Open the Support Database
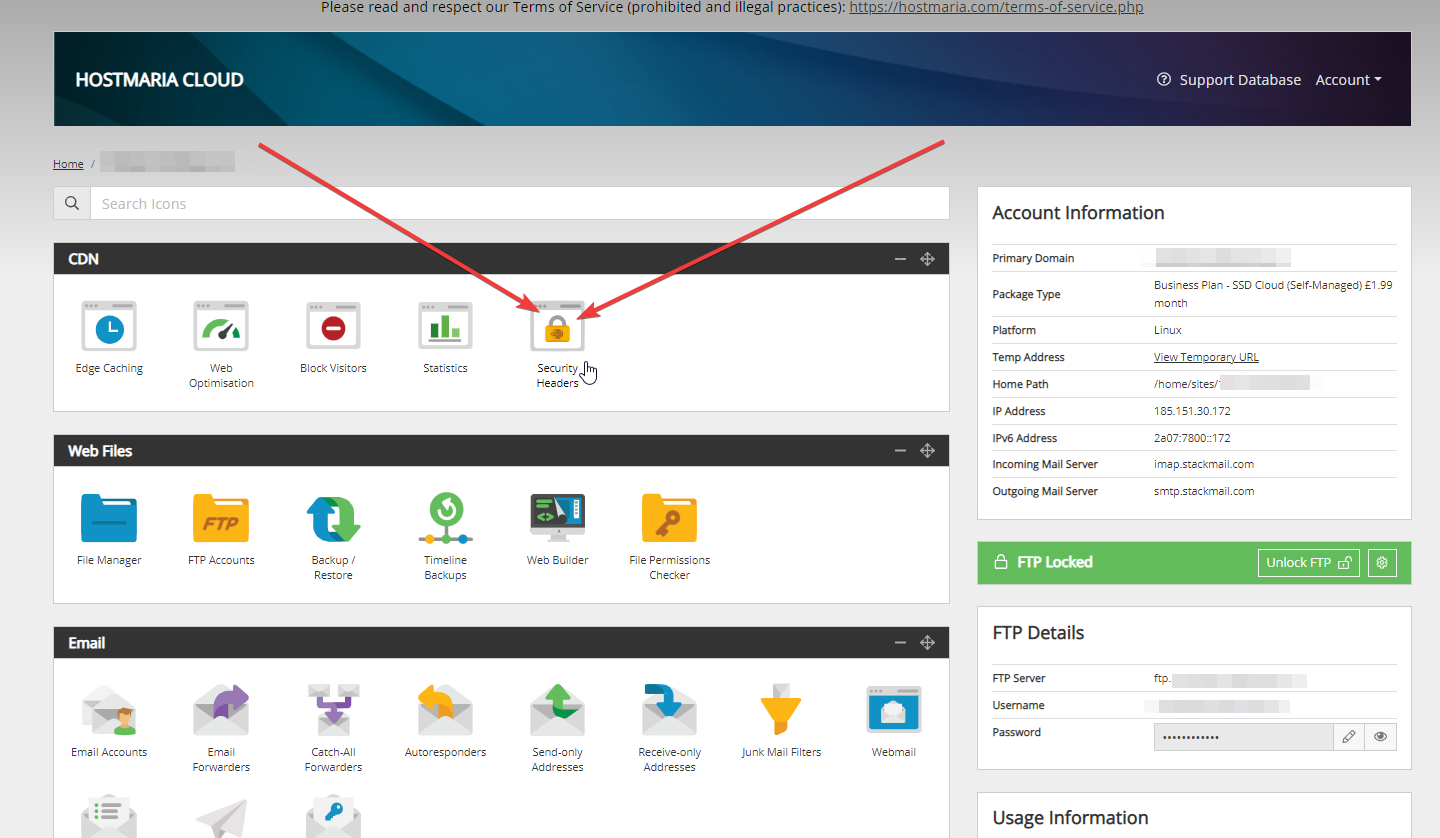 point(1240,79)
